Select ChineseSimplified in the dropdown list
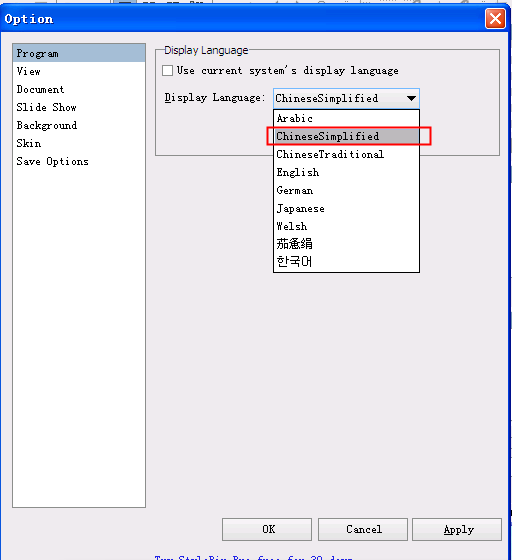The height and width of the screenshot is (560, 512). pyautogui.click(x=346, y=136)
